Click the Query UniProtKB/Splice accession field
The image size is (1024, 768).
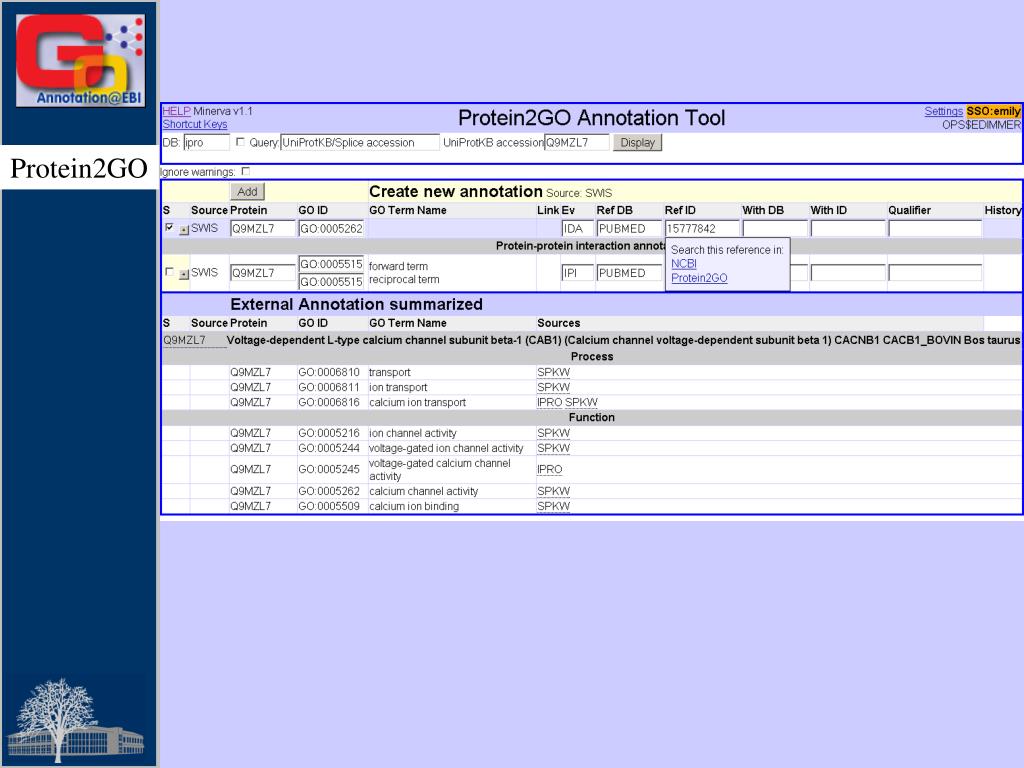(360, 142)
